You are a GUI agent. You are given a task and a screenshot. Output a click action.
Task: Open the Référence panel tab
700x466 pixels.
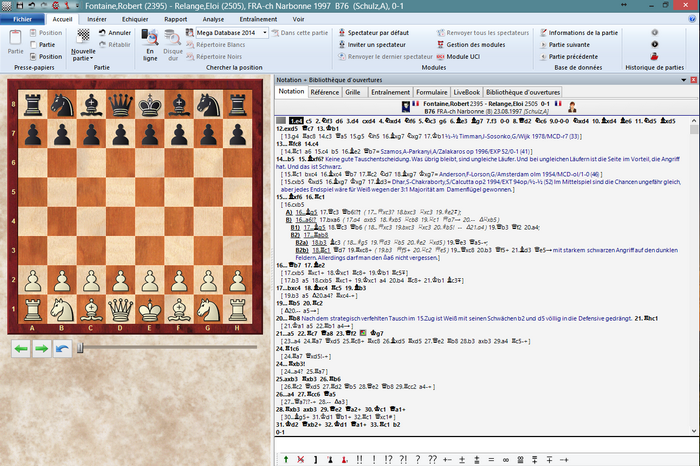(x=325, y=92)
